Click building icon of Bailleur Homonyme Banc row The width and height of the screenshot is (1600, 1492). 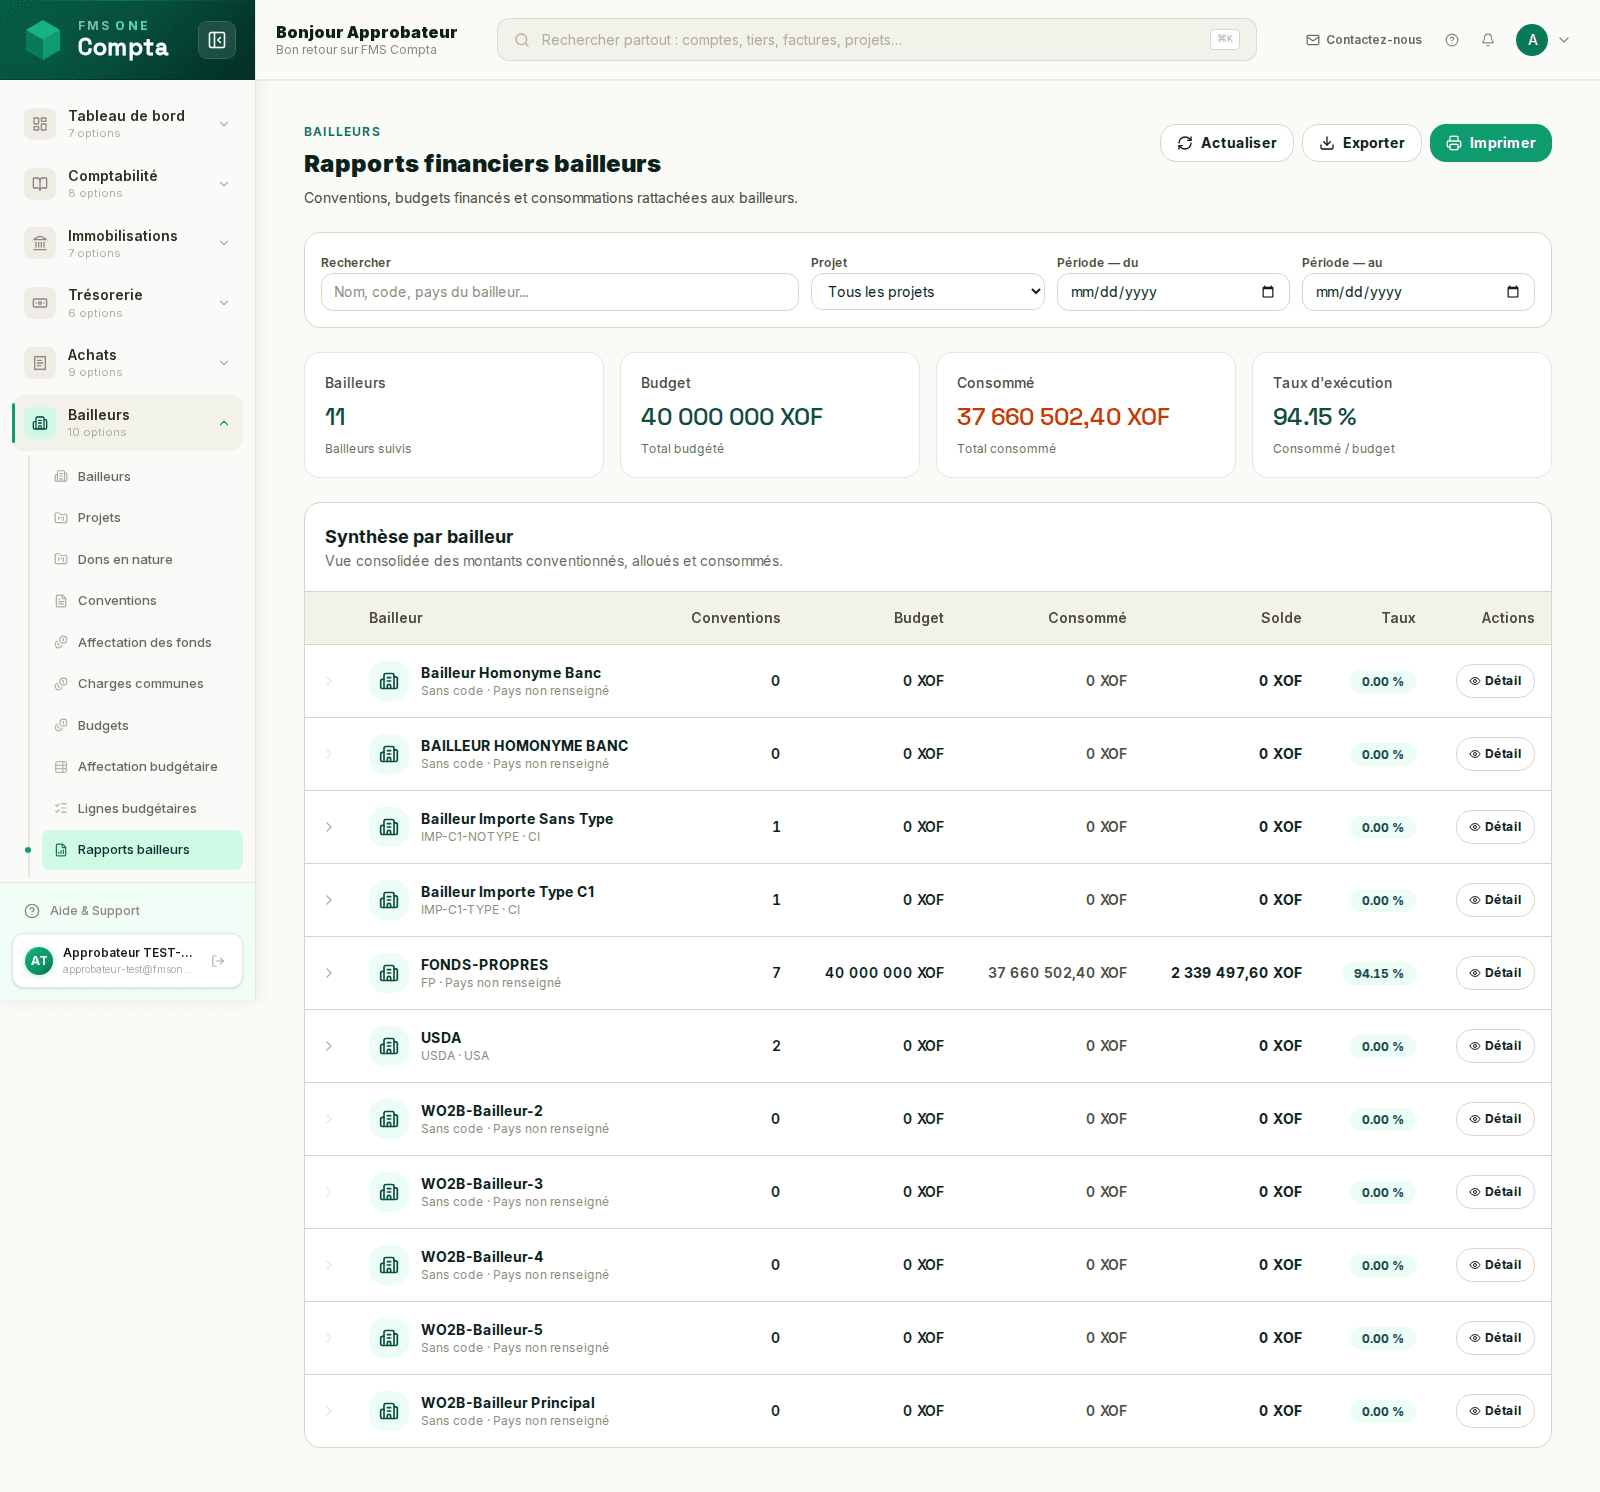point(389,681)
